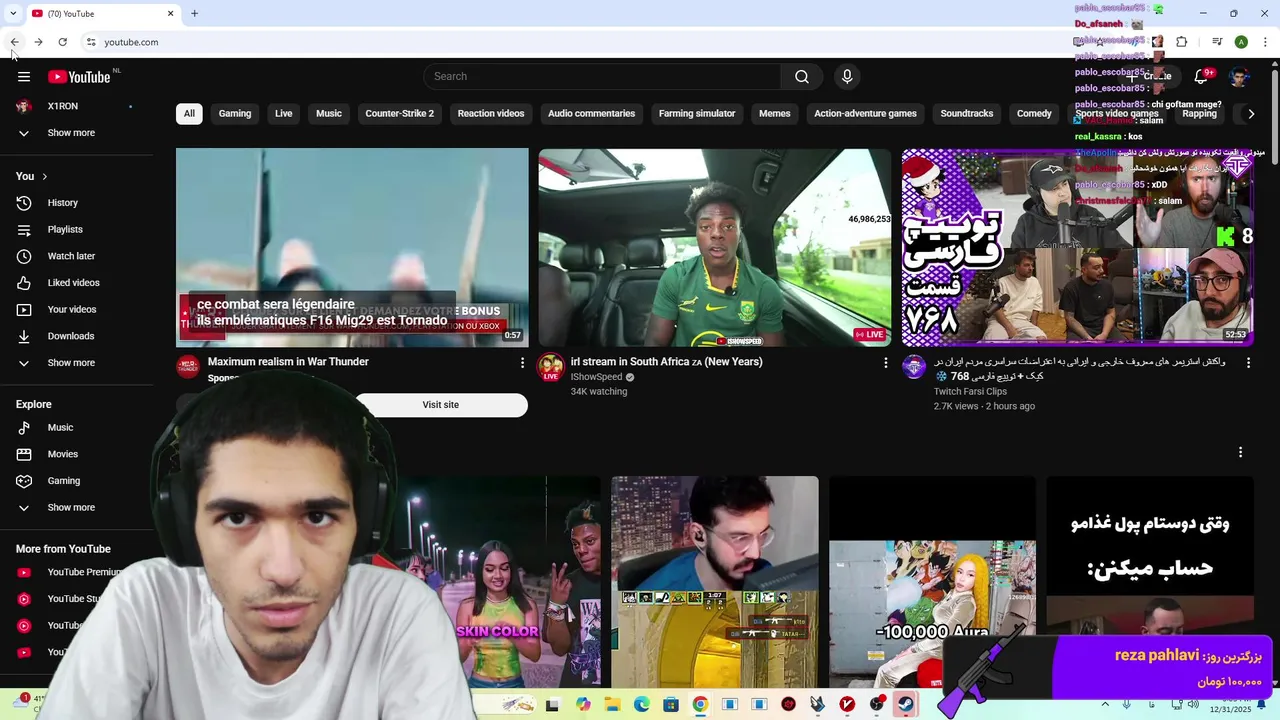Viewport: 1280px width, 720px height.
Task: Select the Comedy filter chip
Action: [x=1034, y=113]
